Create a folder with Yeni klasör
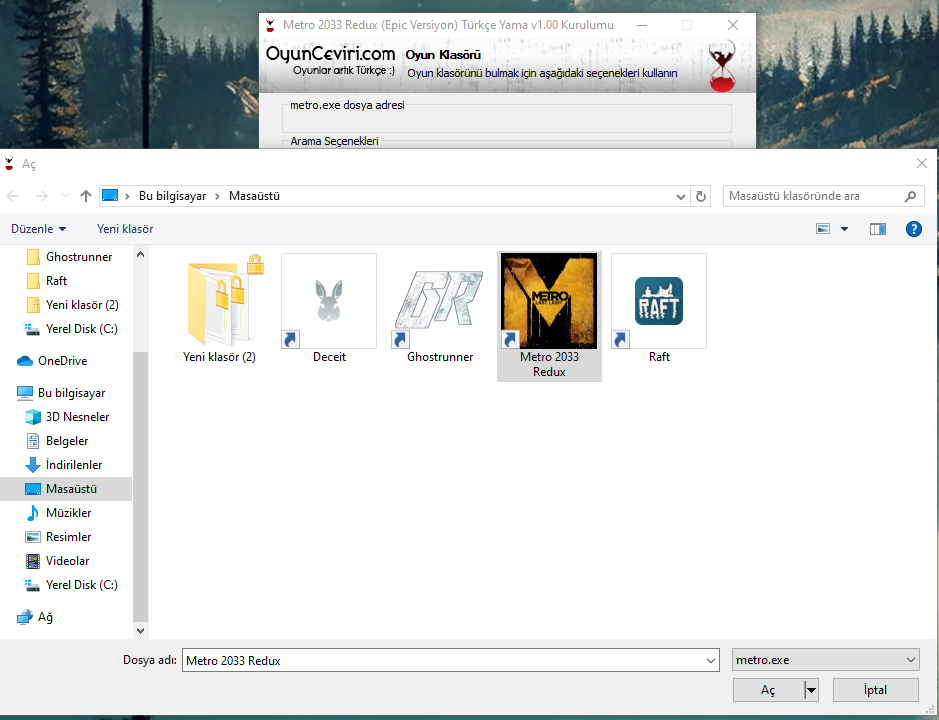The height and width of the screenshot is (720, 939). (125, 229)
